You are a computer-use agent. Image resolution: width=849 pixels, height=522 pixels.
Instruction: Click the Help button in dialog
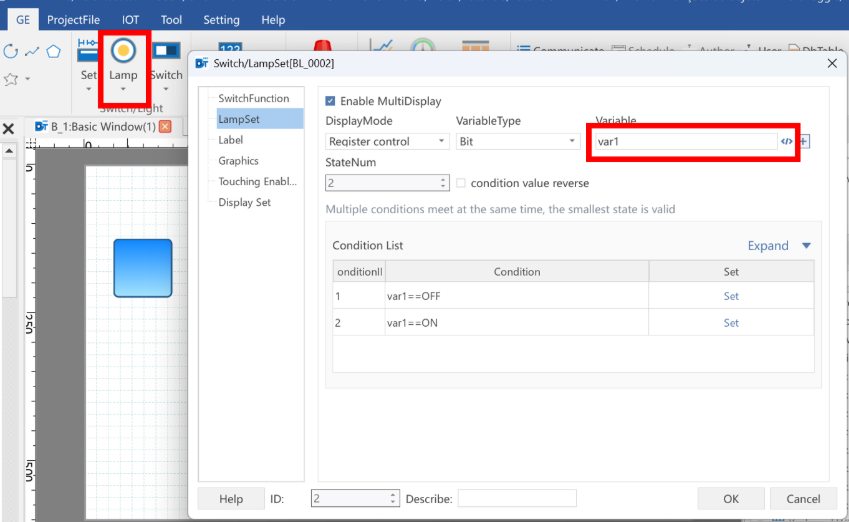tap(231, 499)
